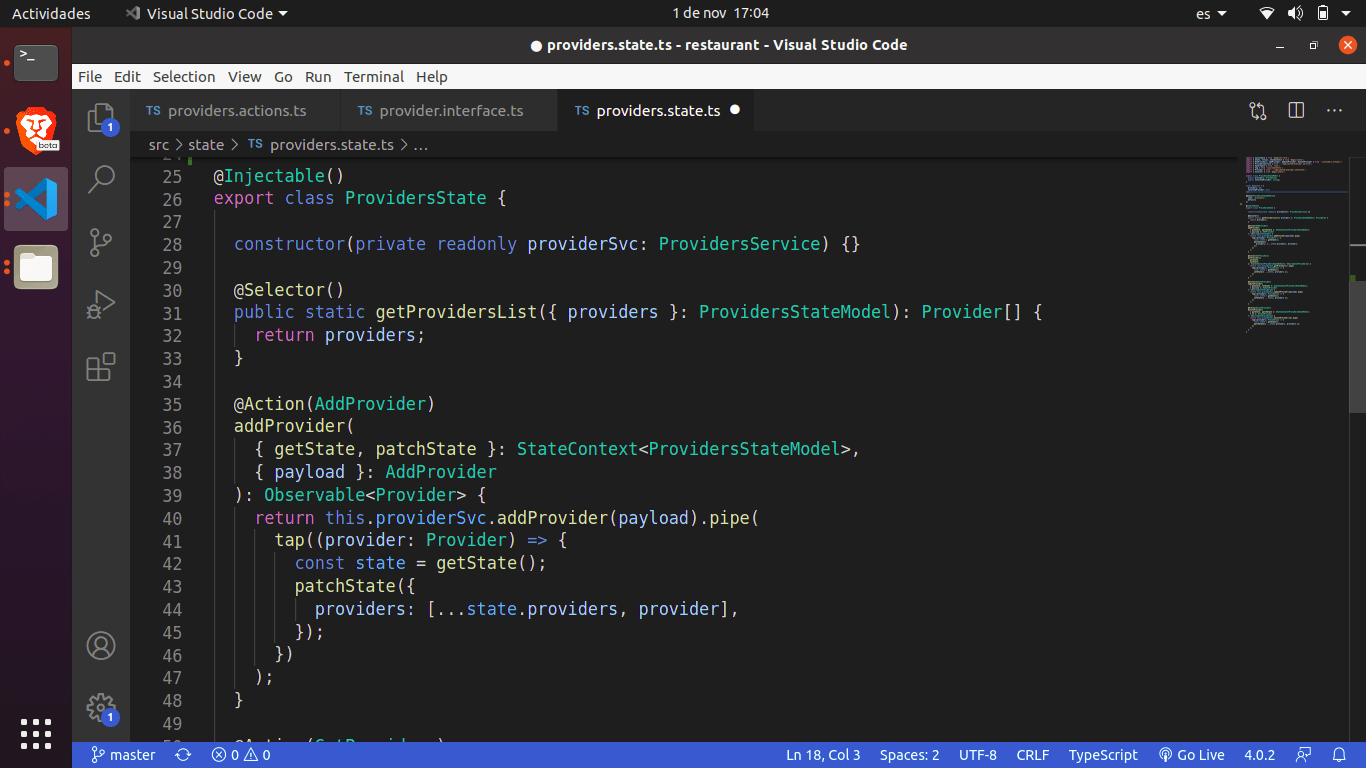
Task: Switch to providers.actions.ts tab
Action: point(236,111)
